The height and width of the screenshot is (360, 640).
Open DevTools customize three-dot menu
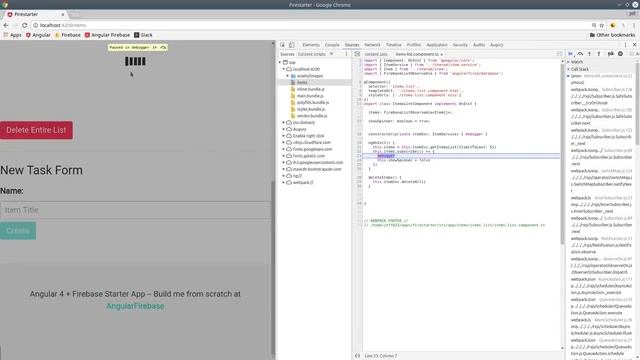[625, 45]
